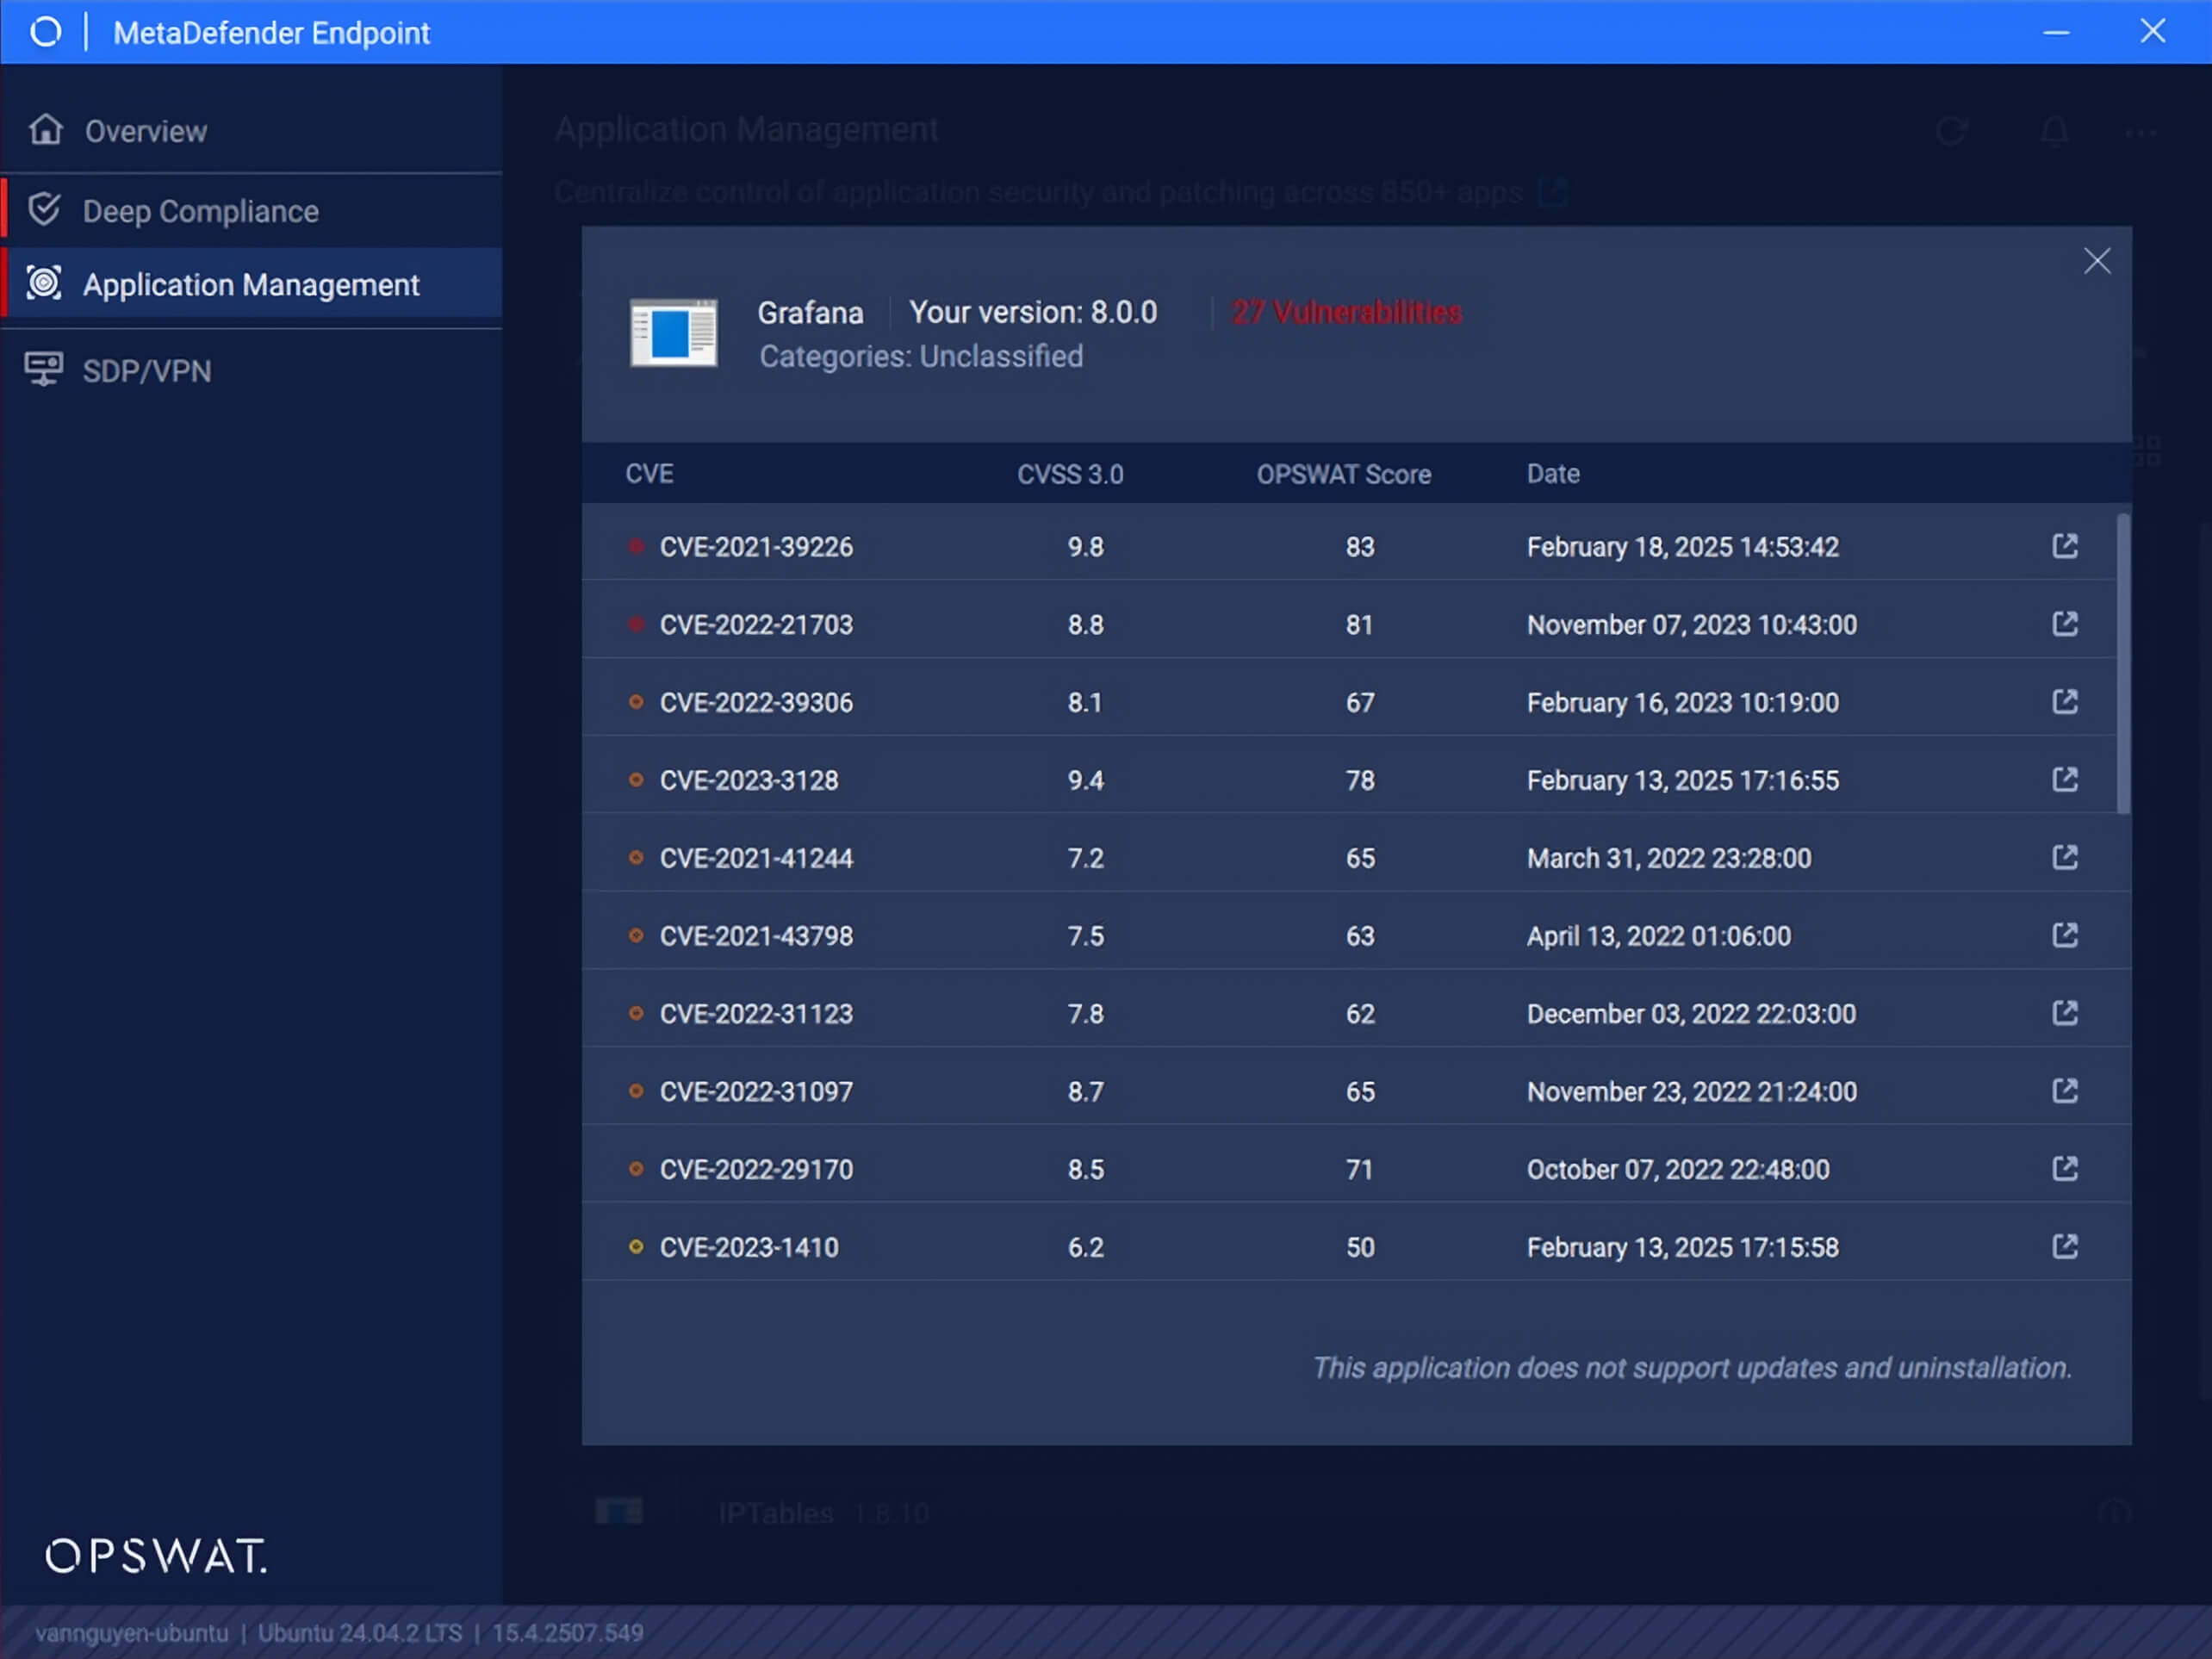Open external link for CVE-2022-21703
This screenshot has height=1659, width=2212.
pyautogui.click(x=2065, y=624)
